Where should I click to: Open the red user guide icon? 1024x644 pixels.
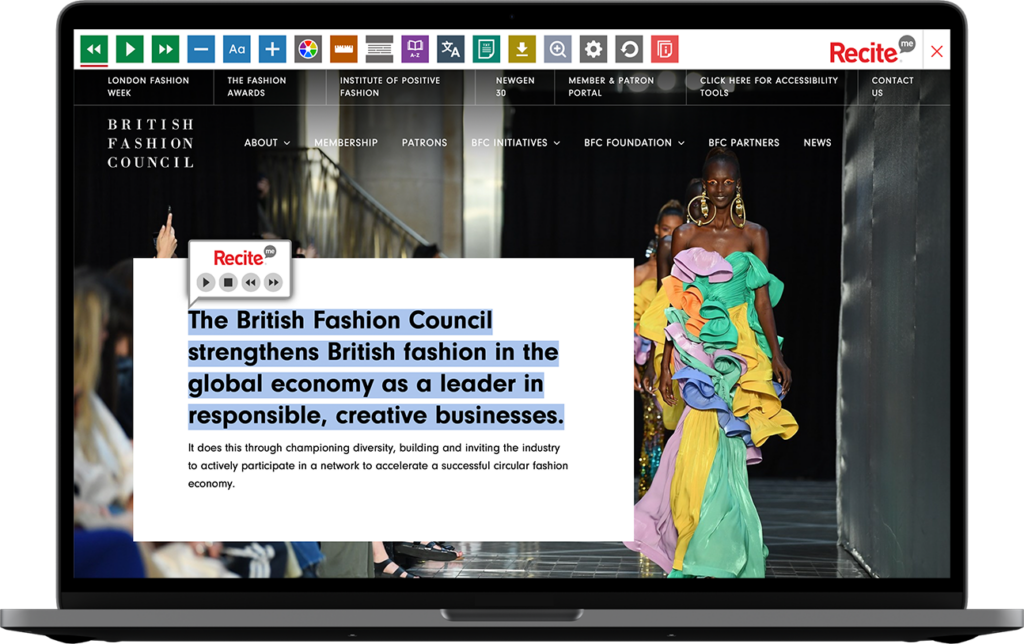[664, 49]
